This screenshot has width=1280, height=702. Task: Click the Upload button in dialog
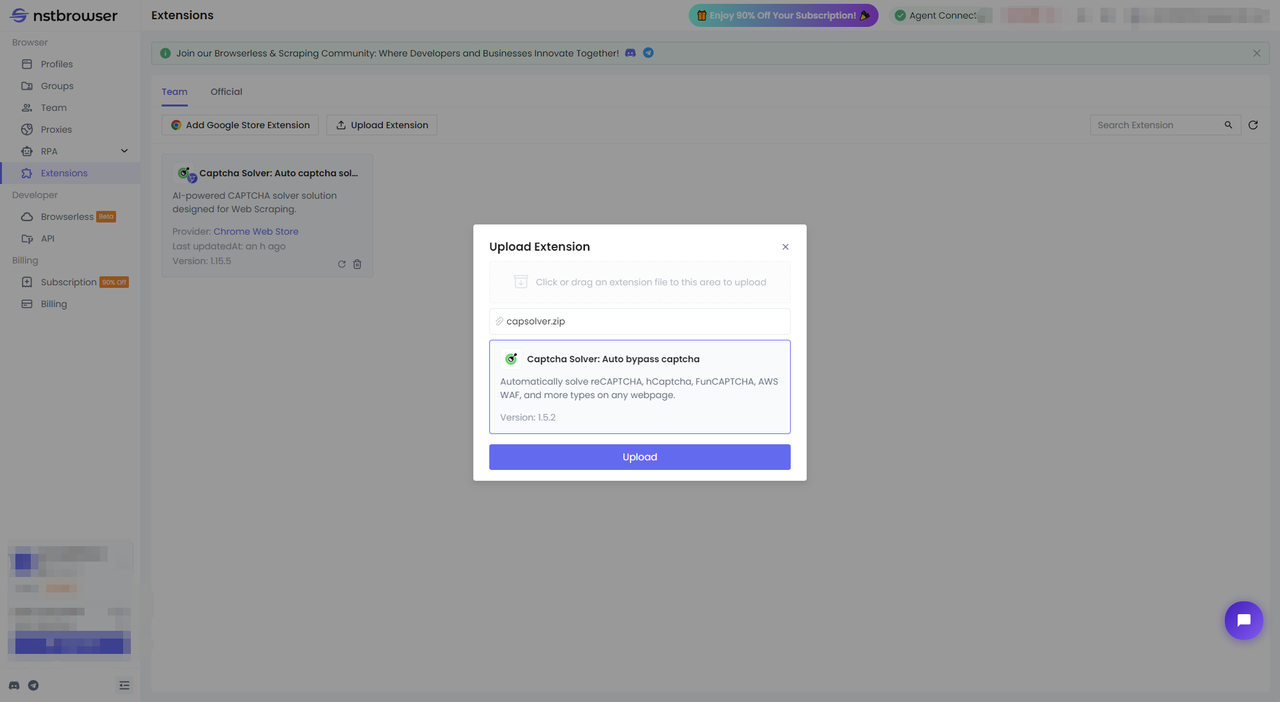pos(640,457)
